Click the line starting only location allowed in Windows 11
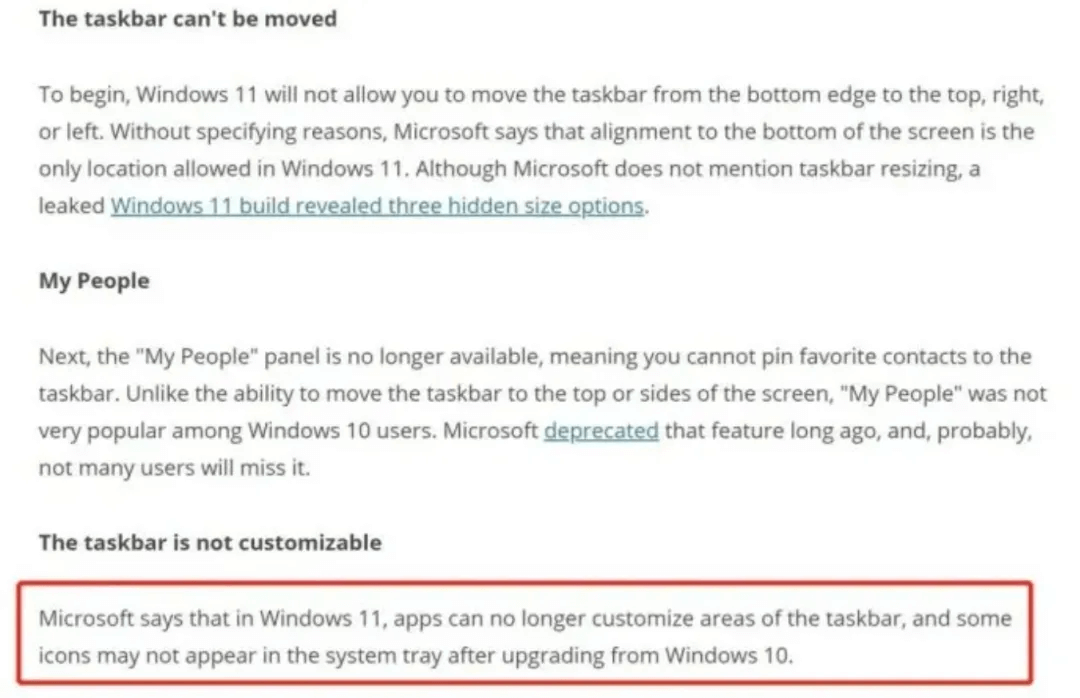Screen dimensions: 1080x698 (x=509, y=169)
